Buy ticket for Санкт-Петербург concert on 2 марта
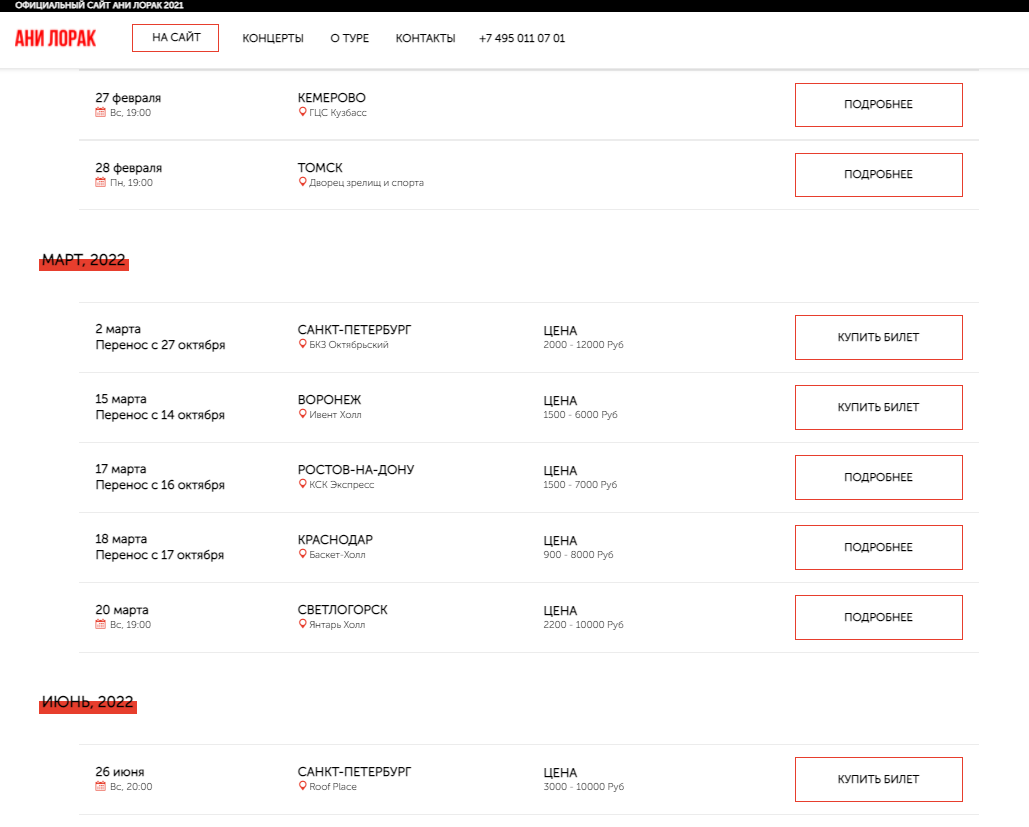 pos(878,337)
